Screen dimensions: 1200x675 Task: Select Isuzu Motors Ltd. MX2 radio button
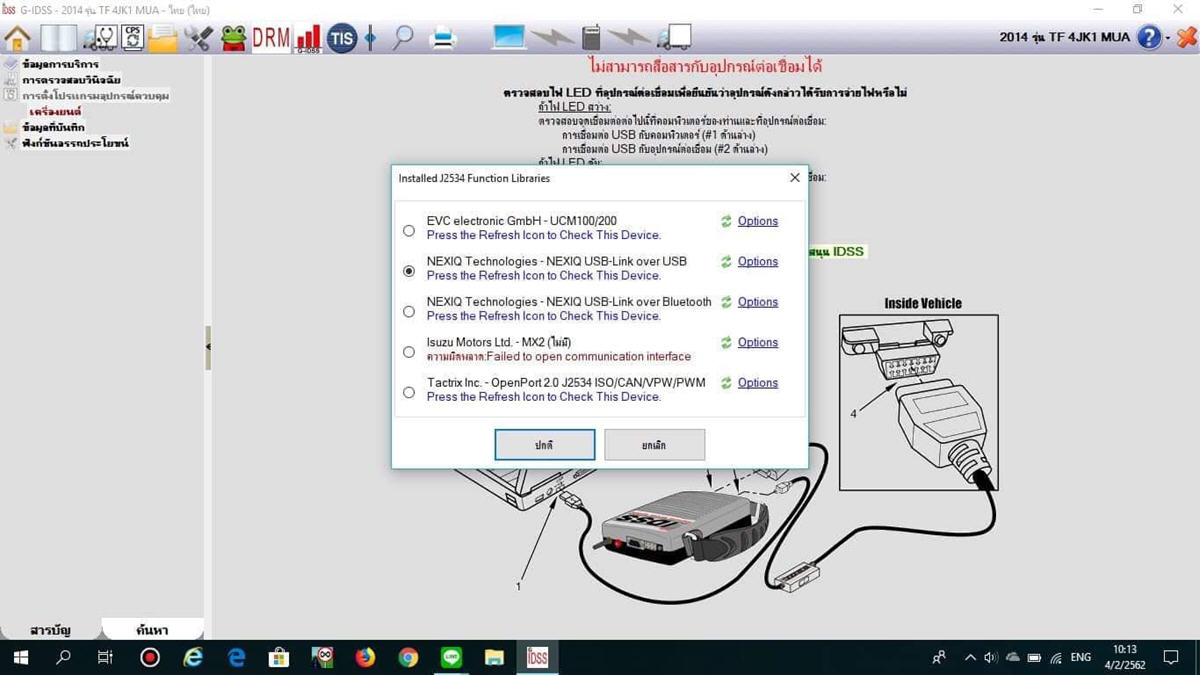(x=409, y=352)
